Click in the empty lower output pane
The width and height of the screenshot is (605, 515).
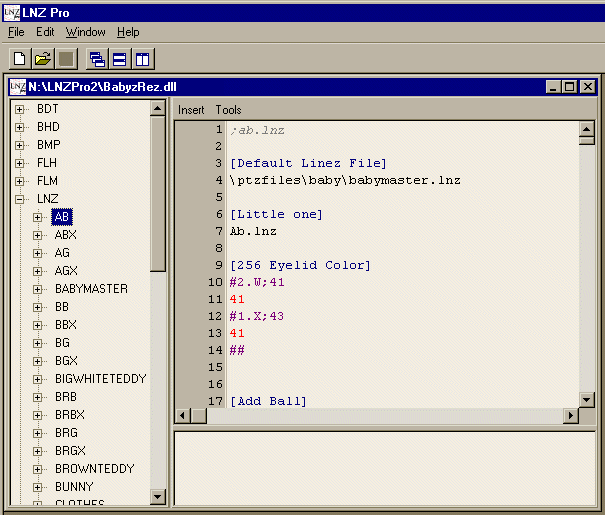[385, 468]
